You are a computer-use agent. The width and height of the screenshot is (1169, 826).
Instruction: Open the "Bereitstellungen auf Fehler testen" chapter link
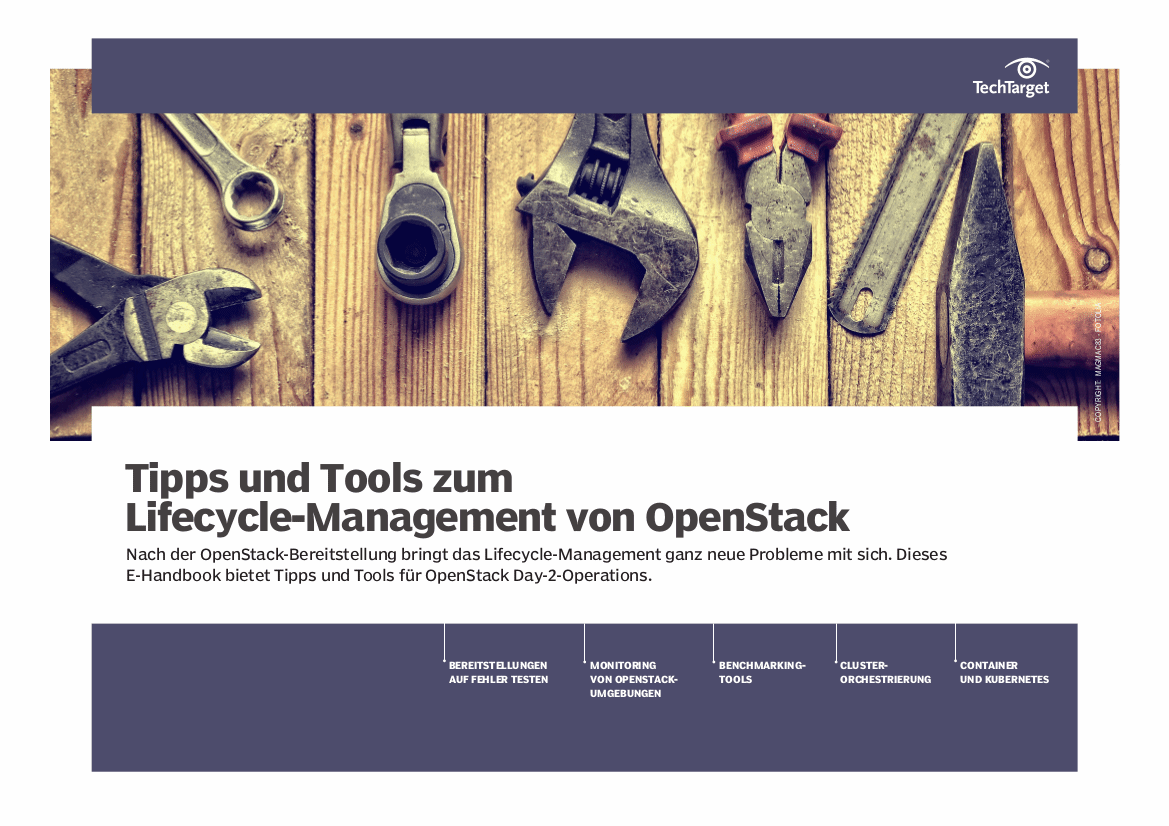pos(498,672)
